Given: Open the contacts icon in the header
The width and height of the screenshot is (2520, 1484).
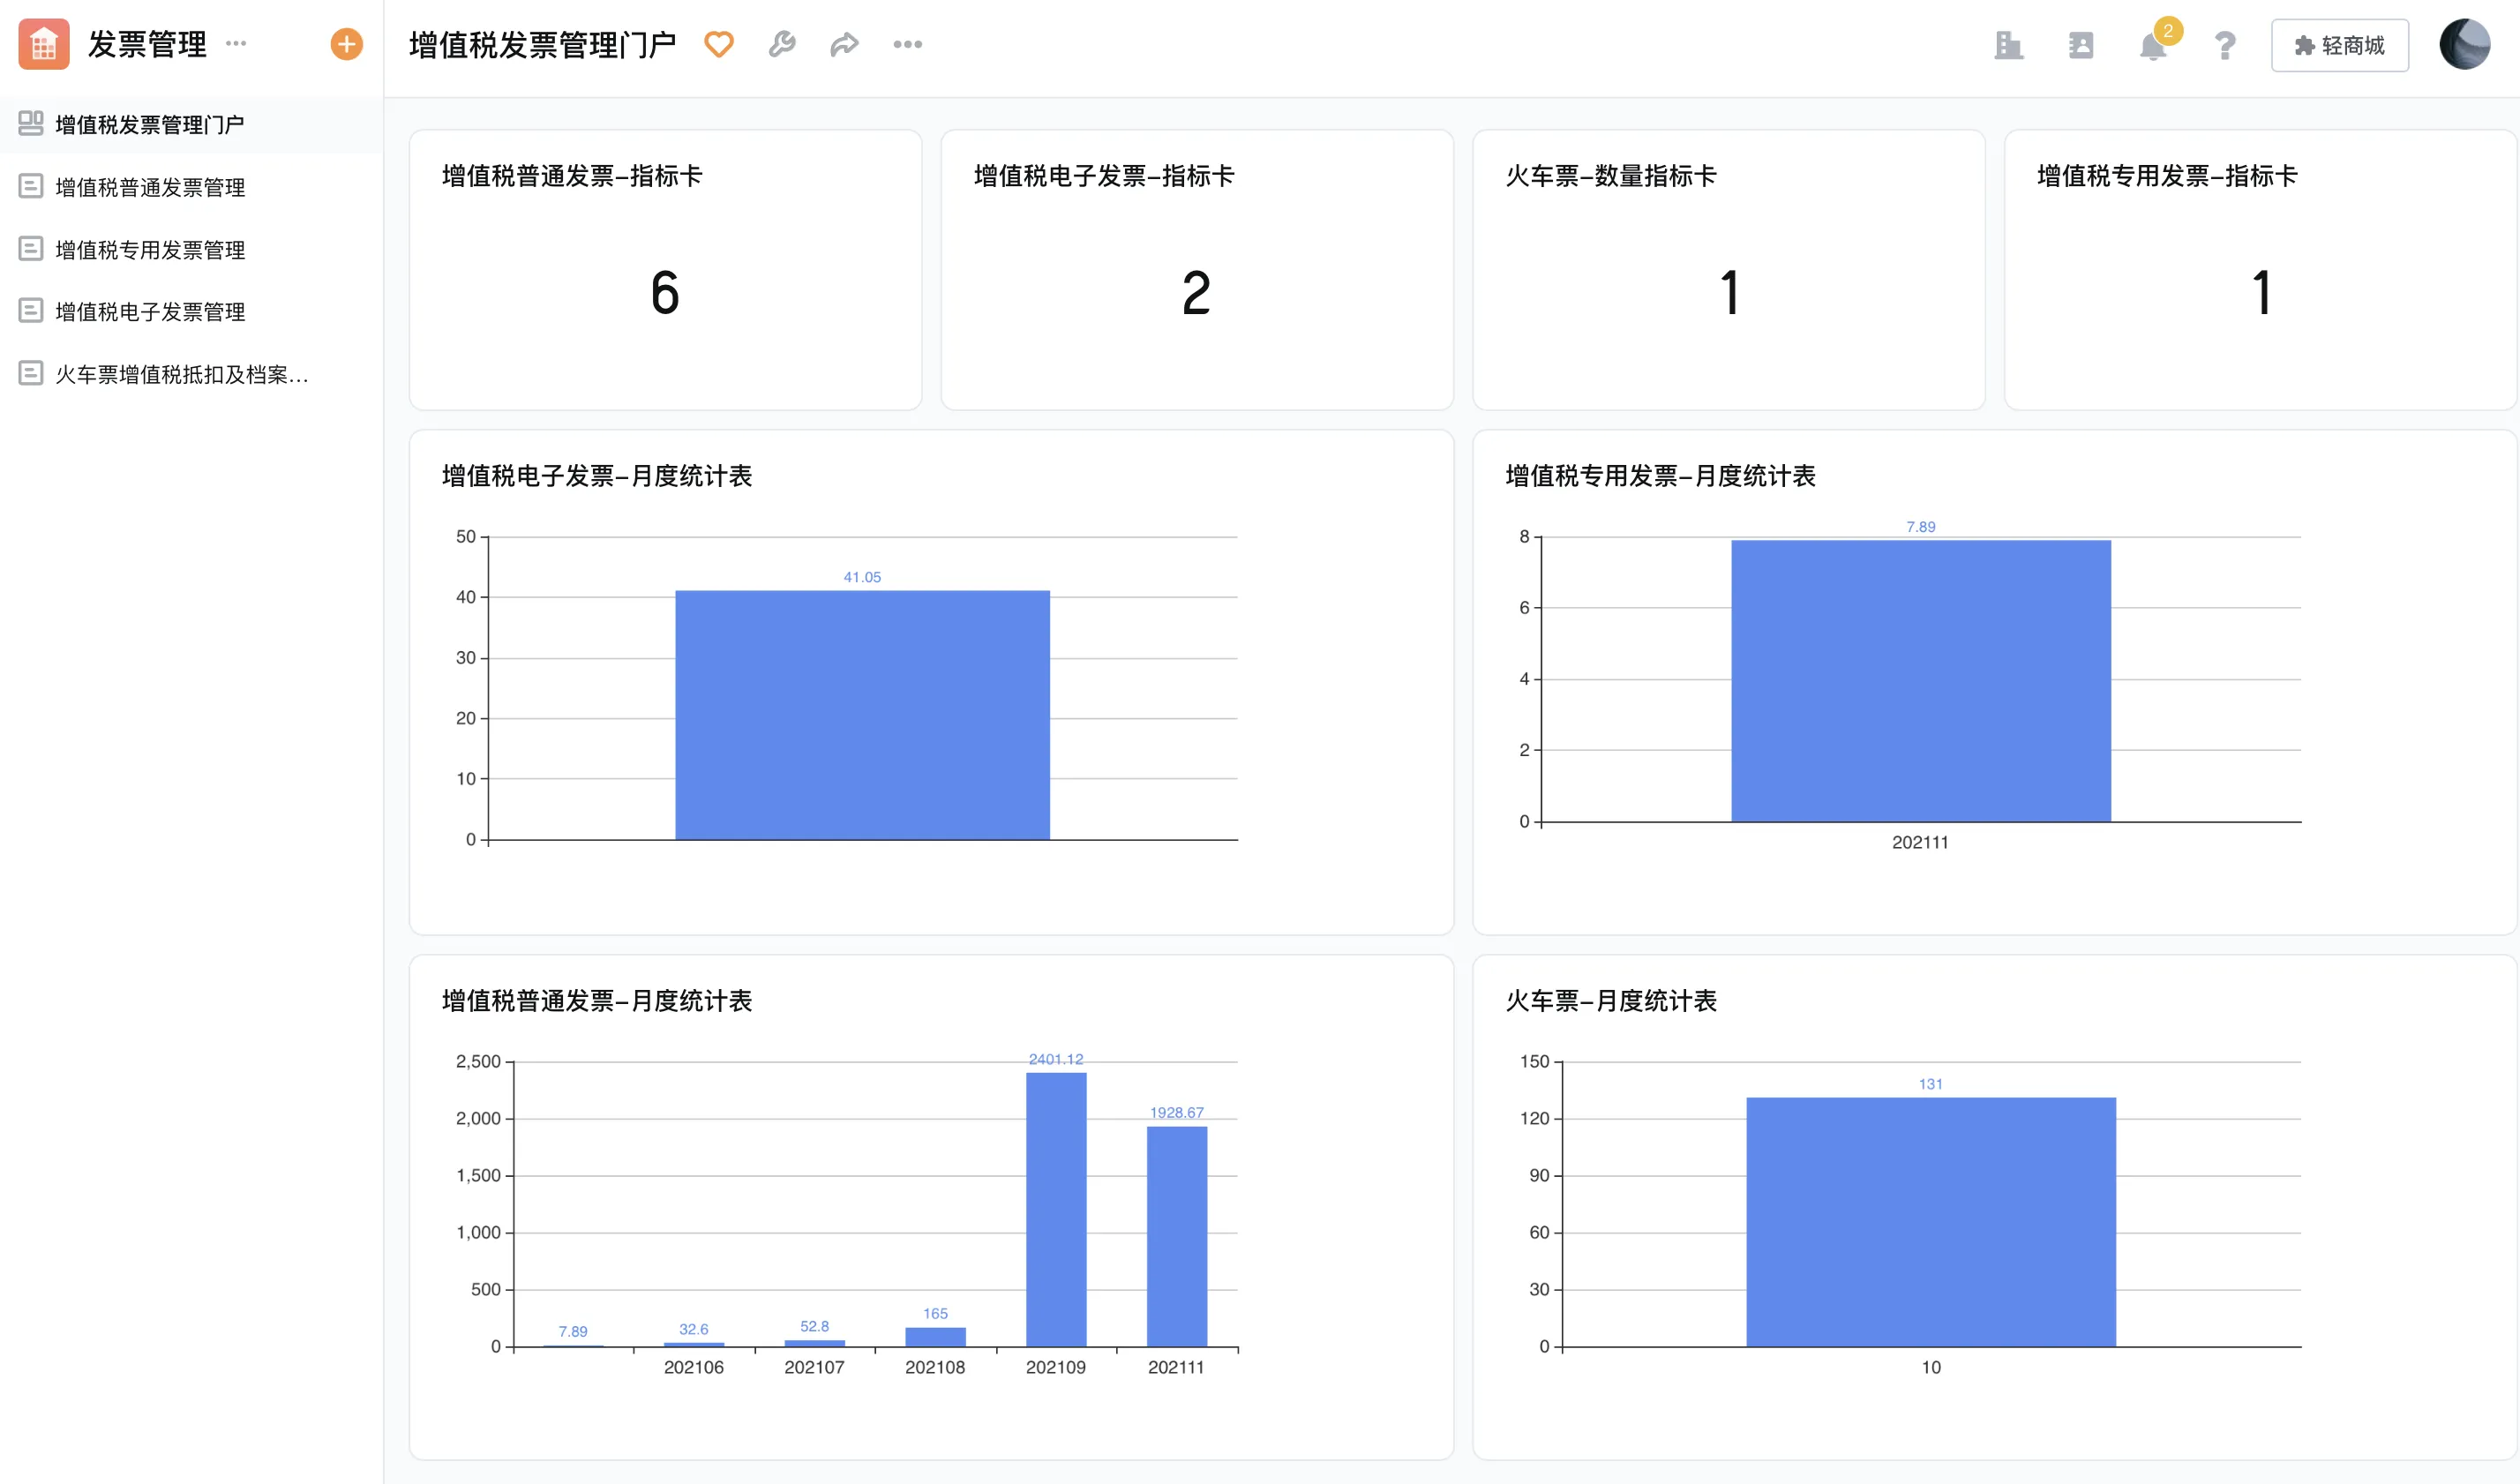Looking at the screenshot, I should coord(2080,45).
